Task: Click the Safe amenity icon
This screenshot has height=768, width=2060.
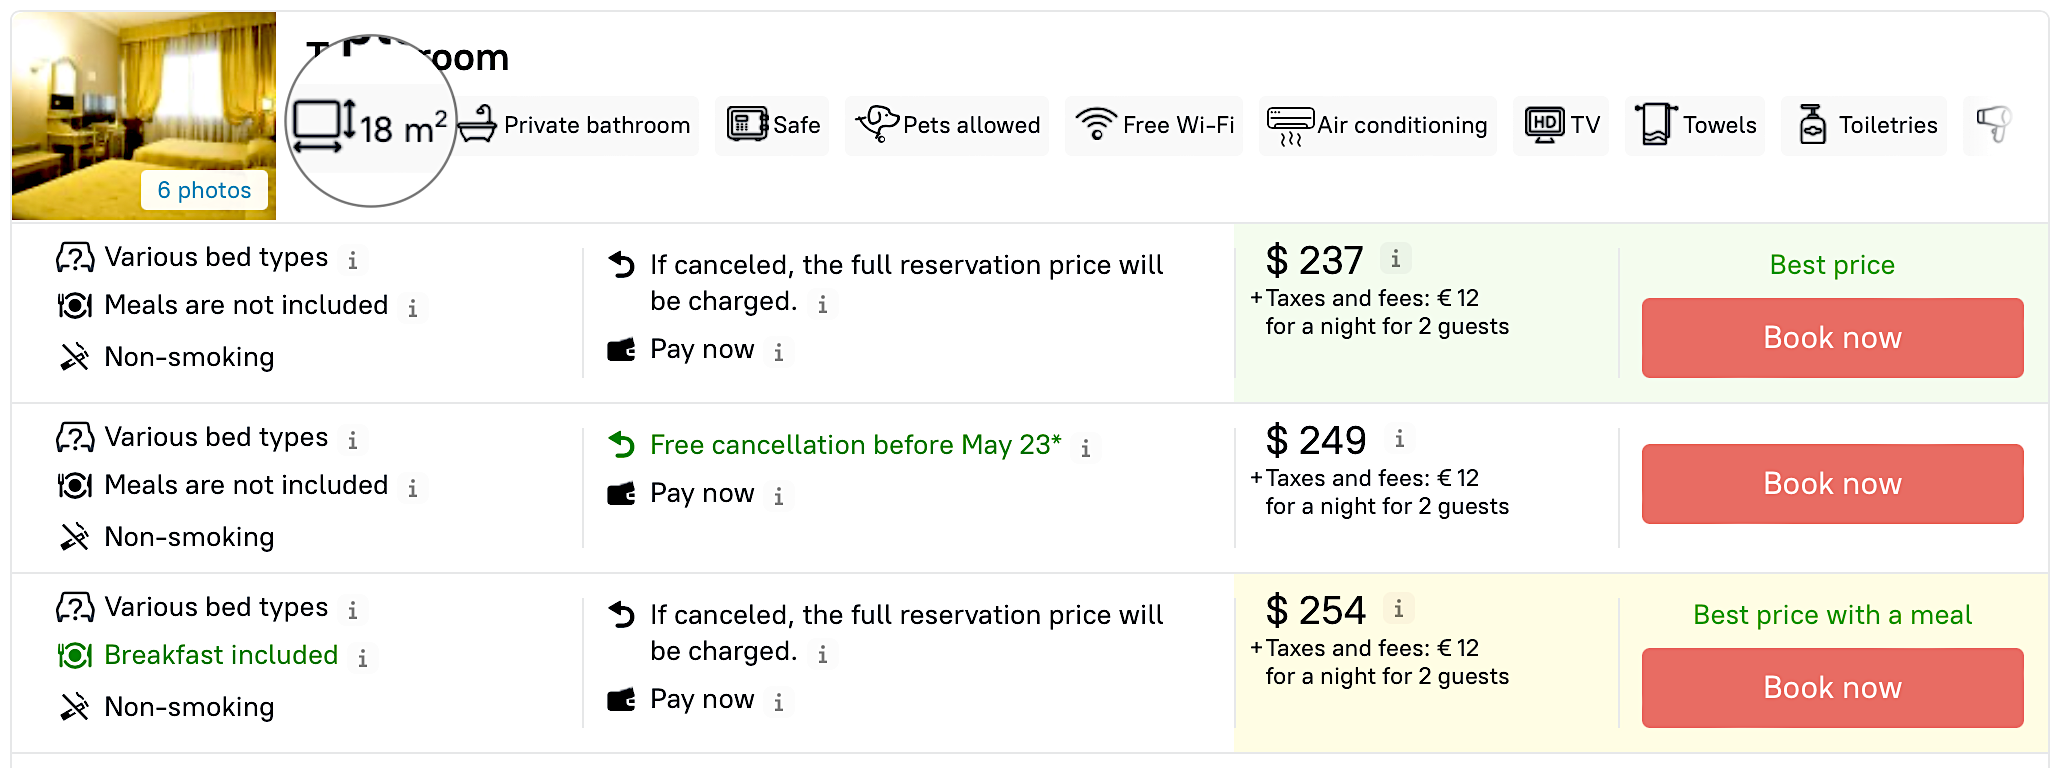Action: click(747, 125)
